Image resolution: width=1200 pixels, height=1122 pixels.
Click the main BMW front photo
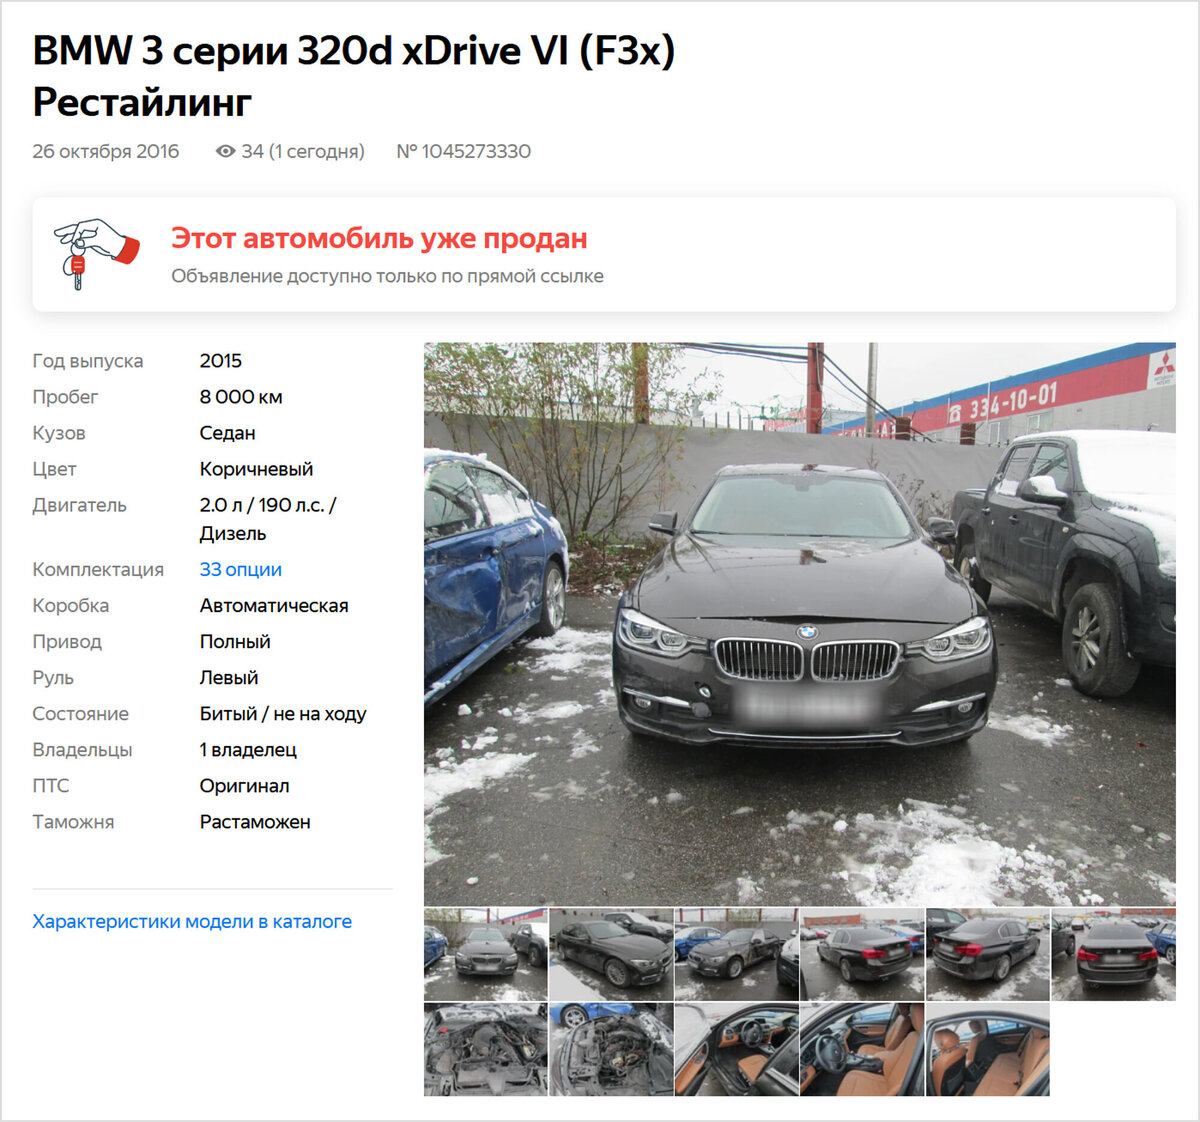(x=799, y=624)
